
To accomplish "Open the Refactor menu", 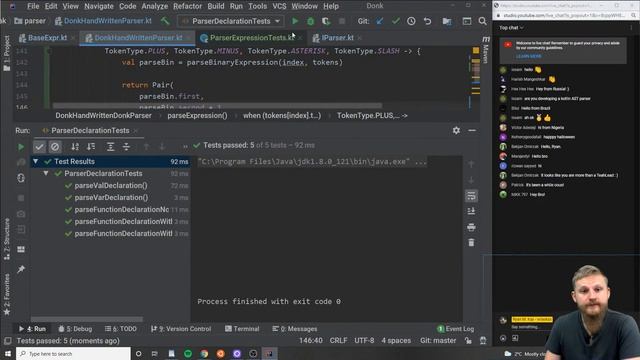I will [187, 6].
